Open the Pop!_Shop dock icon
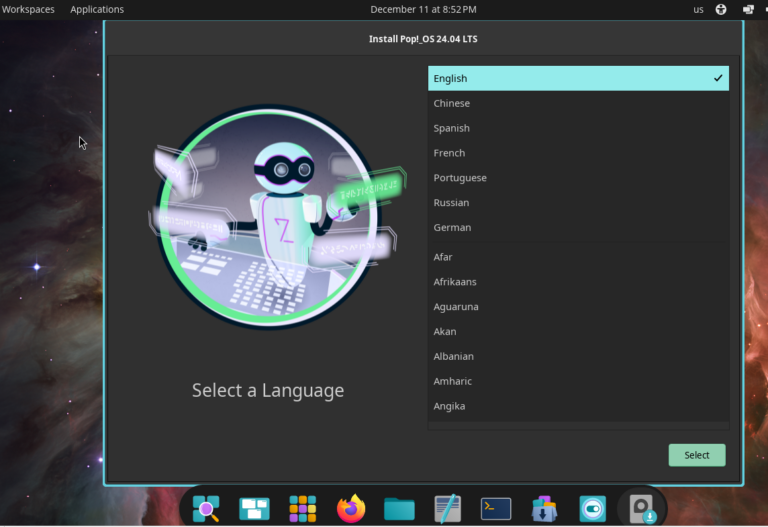The width and height of the screenshot is (768, 527). point(544,509)
